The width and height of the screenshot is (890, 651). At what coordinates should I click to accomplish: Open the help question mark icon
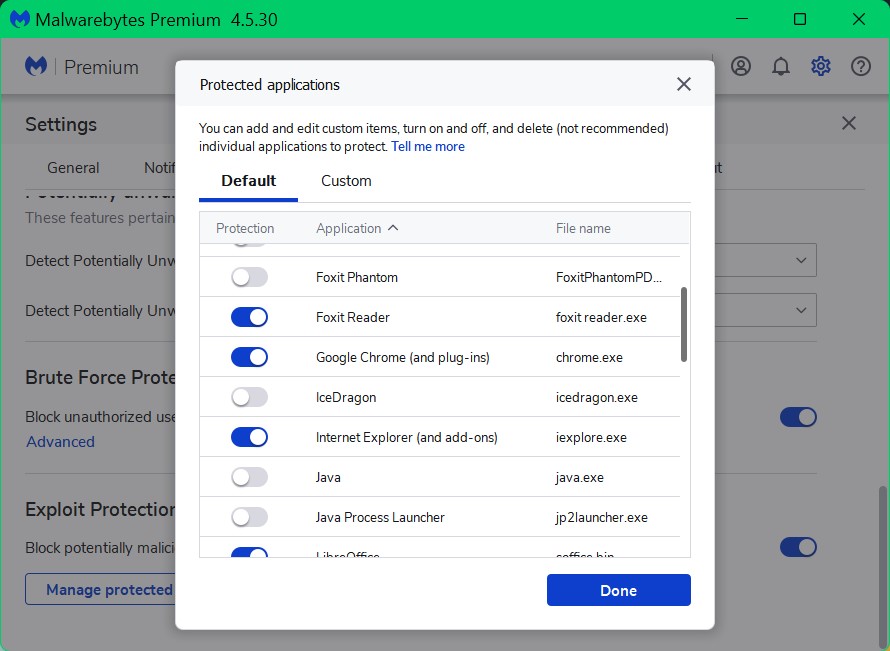(x=861, y=67)
